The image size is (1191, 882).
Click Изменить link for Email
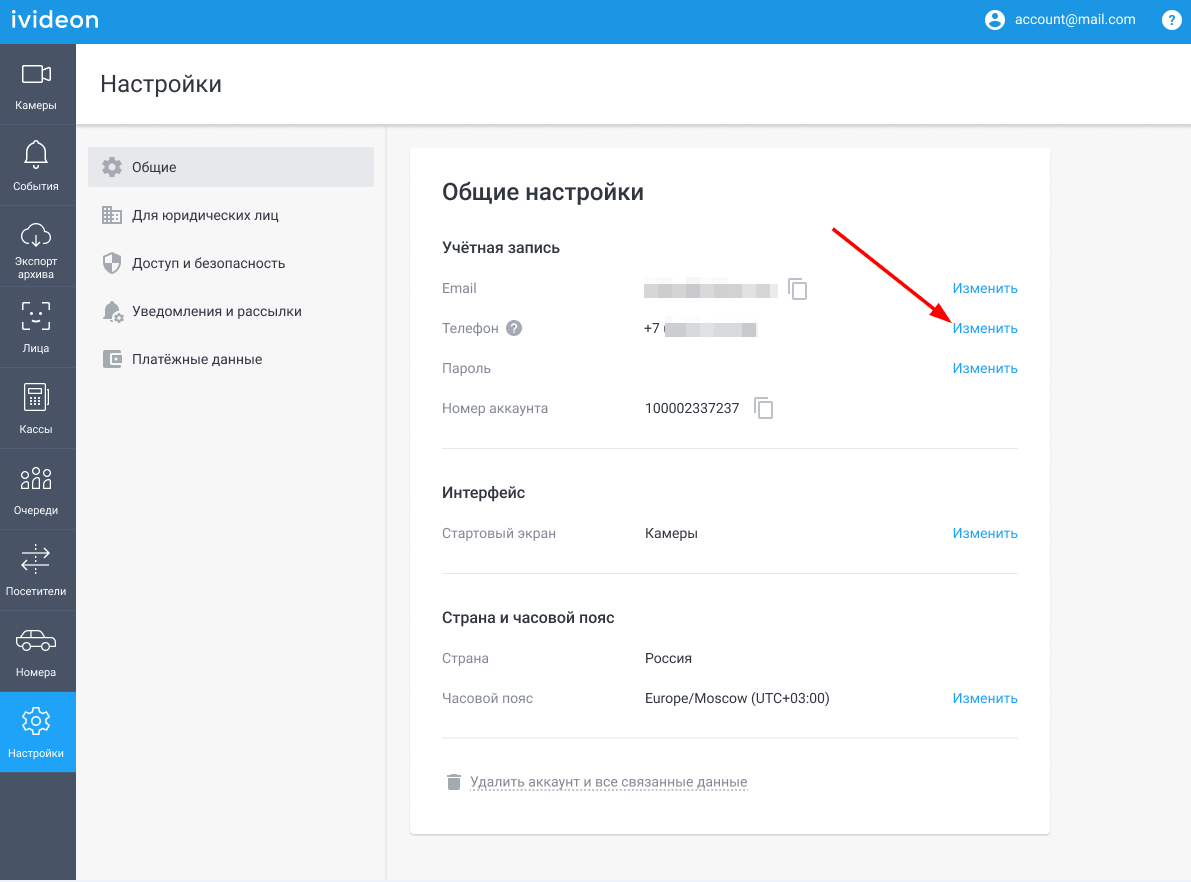984,289
